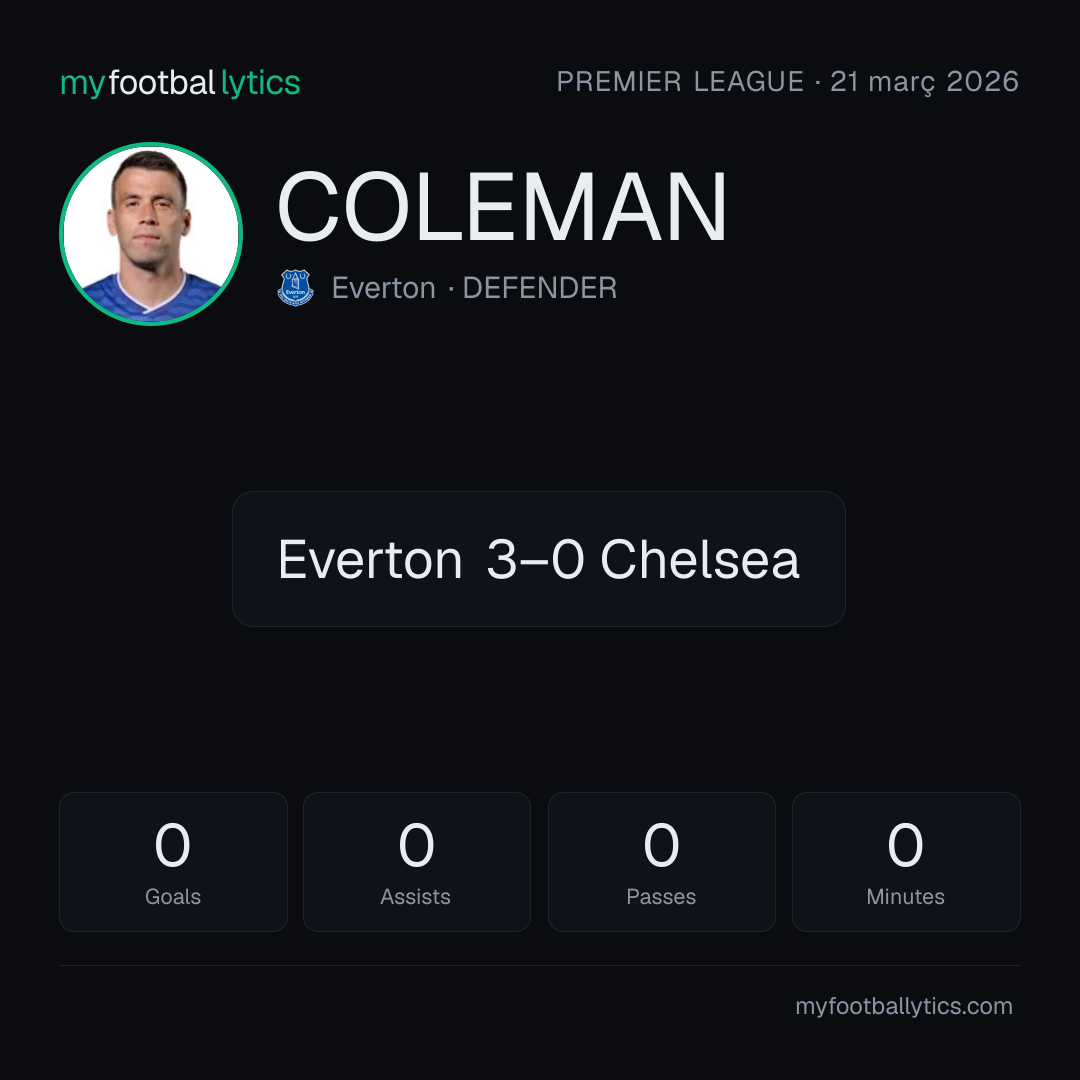Viewport: 1080px width, 1080px height.
Task: Select the Goals stat card
Action: point(173,862)
